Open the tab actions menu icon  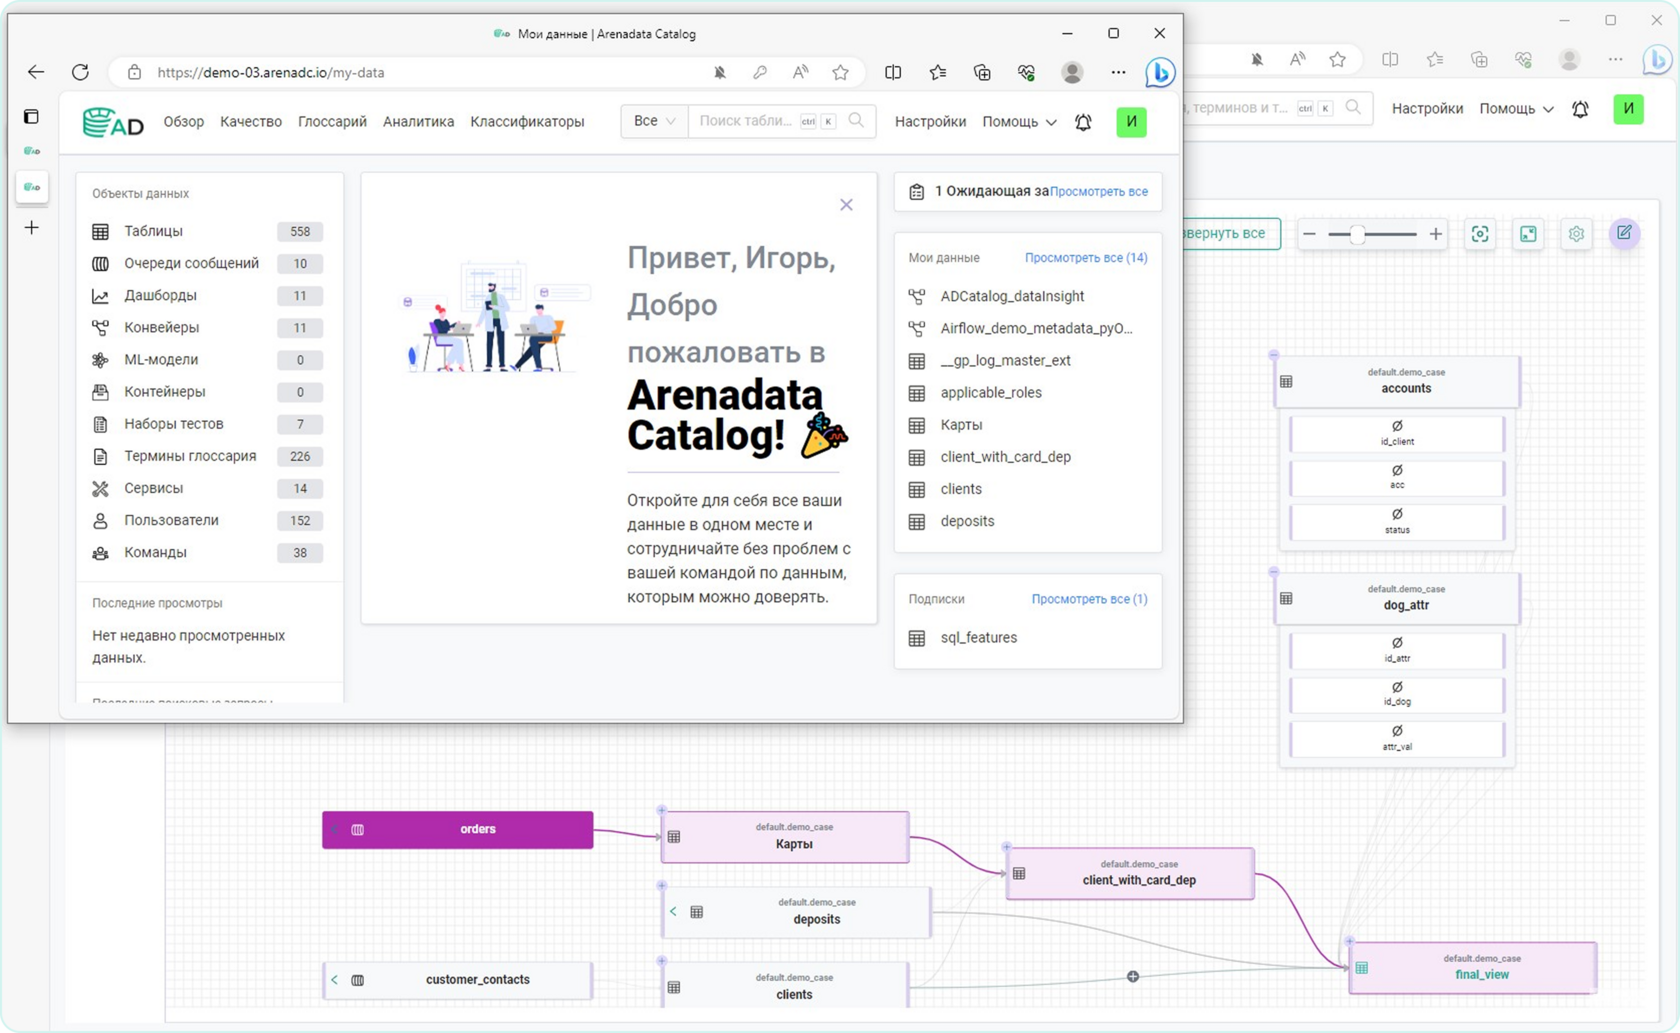tap(31, 117)
